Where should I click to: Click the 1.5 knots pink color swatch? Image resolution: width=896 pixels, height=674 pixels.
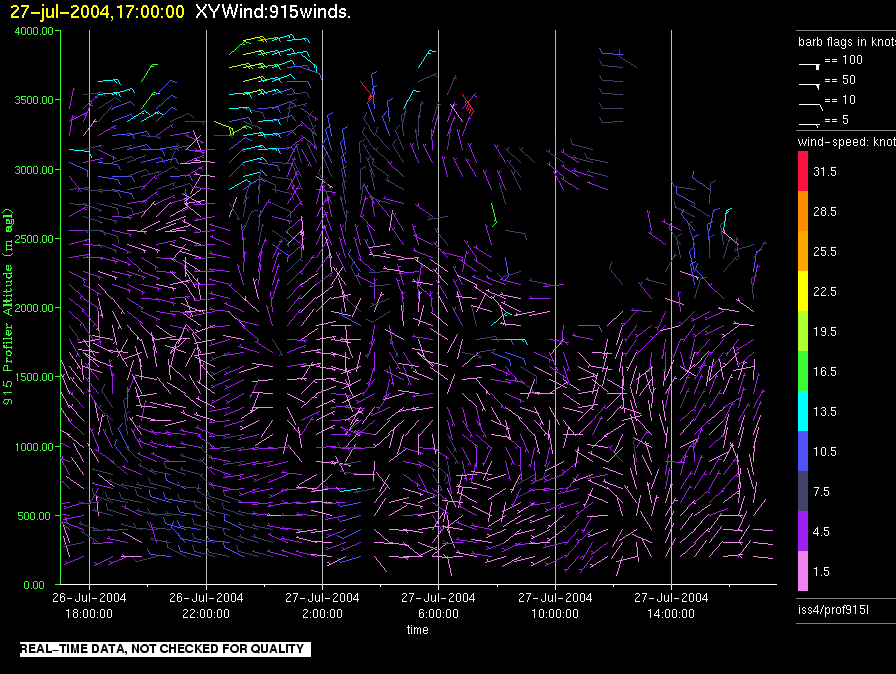(803, 571)
